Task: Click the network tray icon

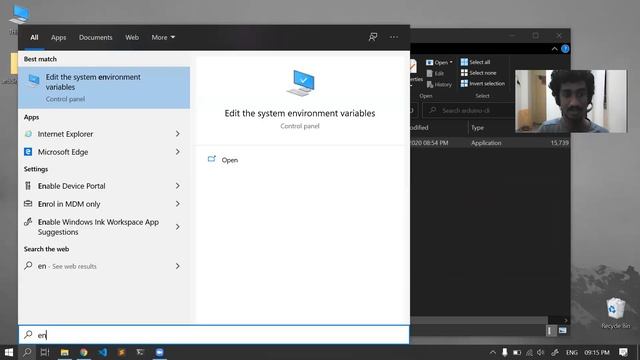Action: pos(529,352)
